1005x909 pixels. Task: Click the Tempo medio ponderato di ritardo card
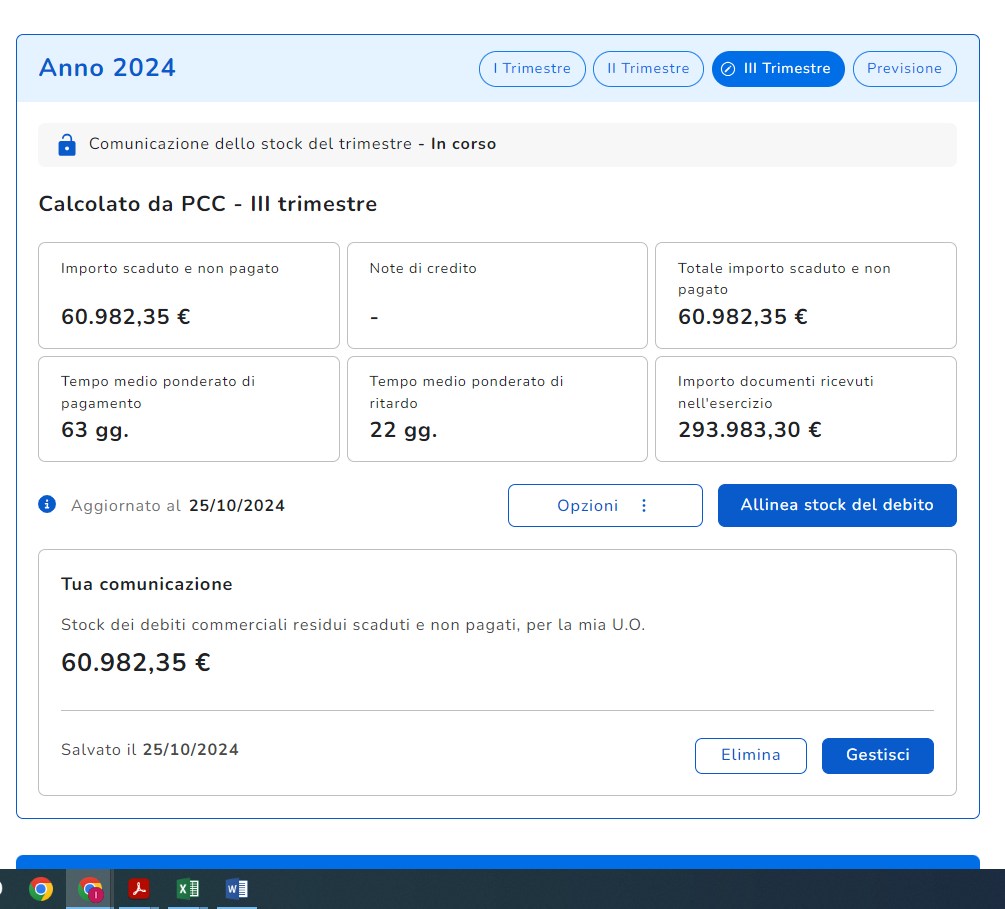pyautogui.click(x=497, y=409)
